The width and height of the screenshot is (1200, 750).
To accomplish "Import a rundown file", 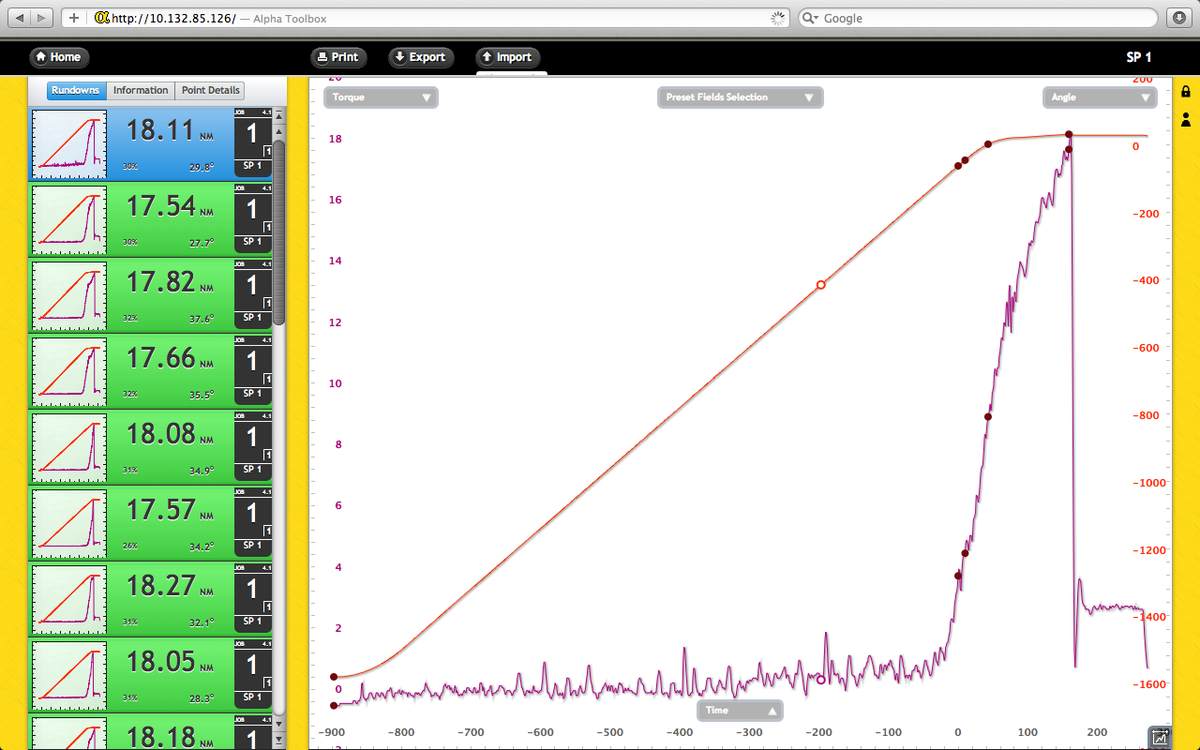I will click(506, 57).
